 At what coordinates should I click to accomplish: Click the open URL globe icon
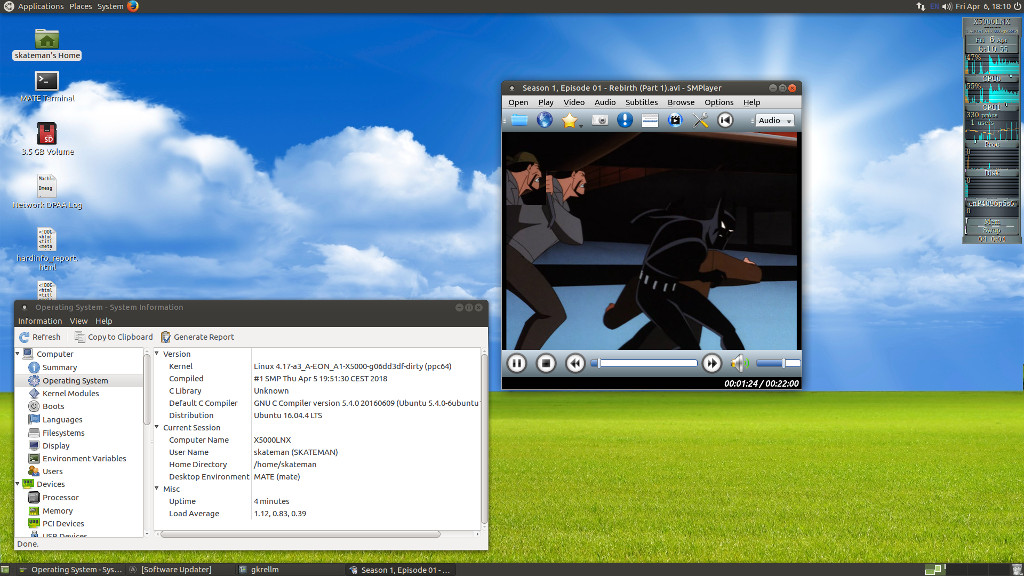pyautogui.click(x=545, y=120)
